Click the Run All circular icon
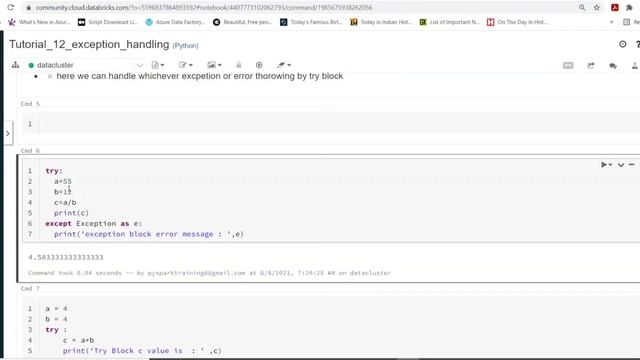The image size is (640, 360). coord(259,65)
